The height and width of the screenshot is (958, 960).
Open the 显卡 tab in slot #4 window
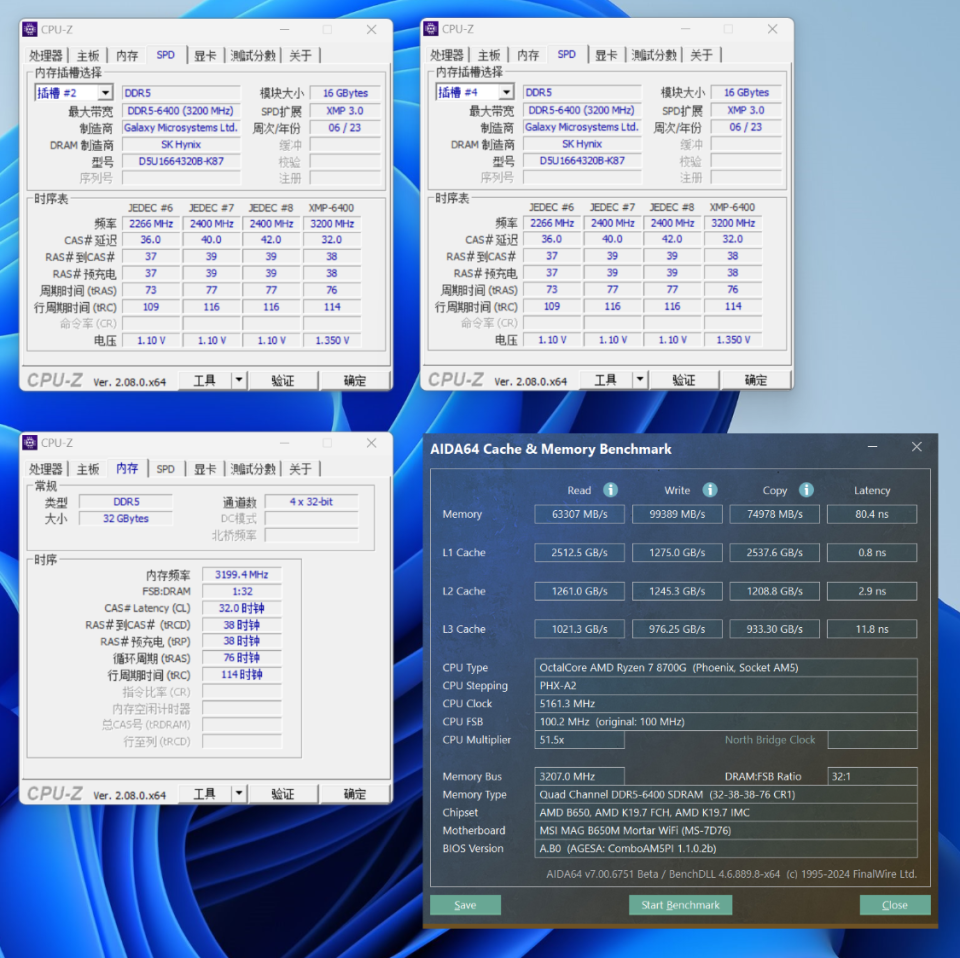point(606,55)
